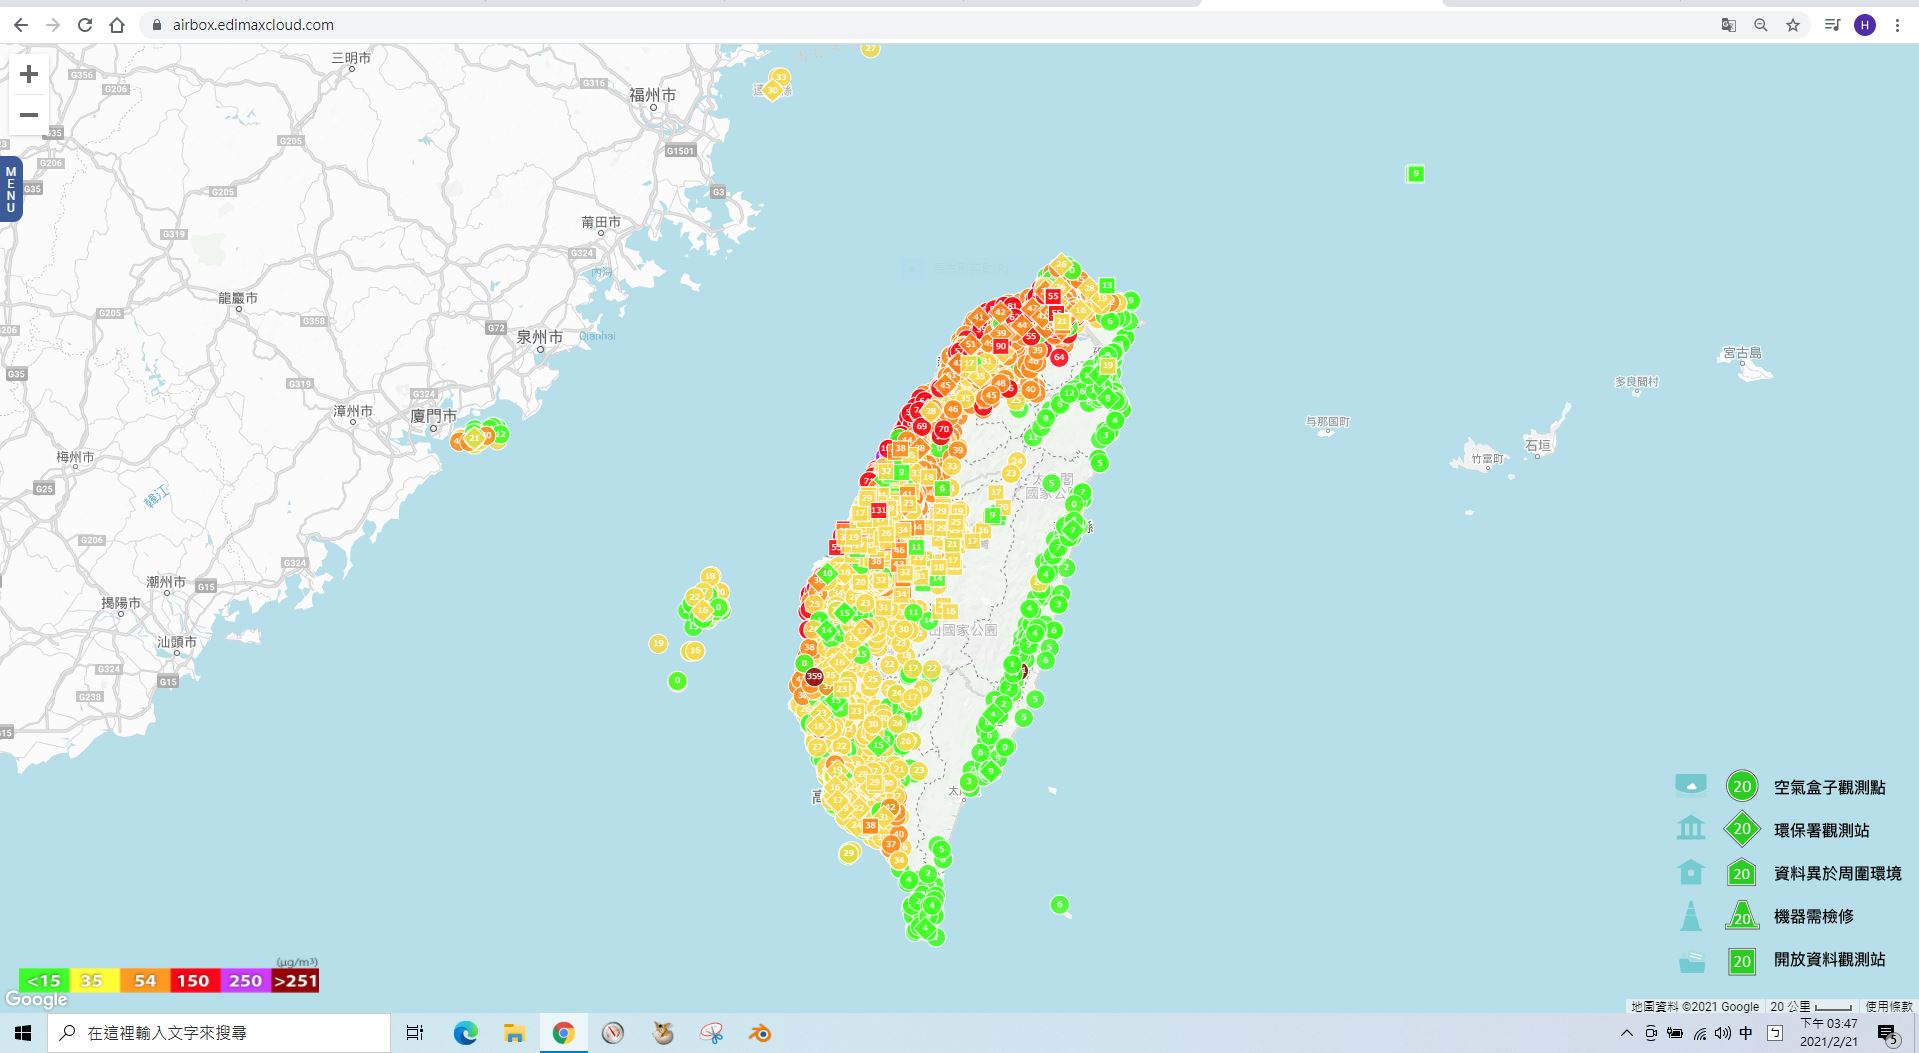
Task: Bookmark this page with star
Action: point(1793,25)
